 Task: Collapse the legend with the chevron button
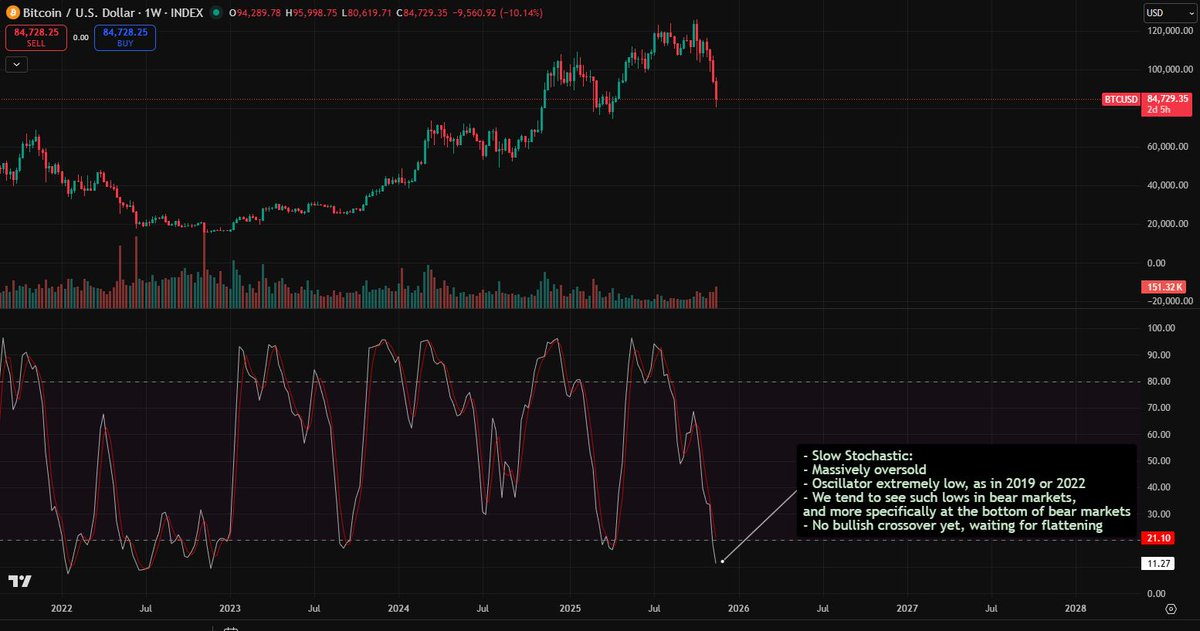click(16, 64)
